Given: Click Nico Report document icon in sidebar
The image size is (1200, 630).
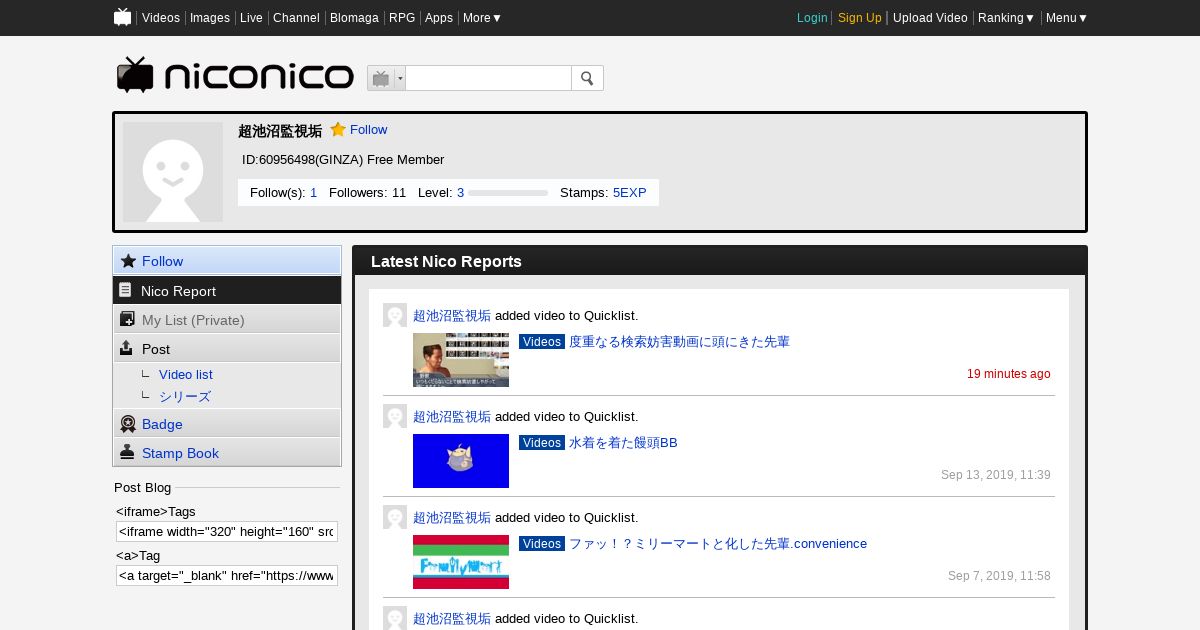Looking at the screenshot, I should (125, 290).
